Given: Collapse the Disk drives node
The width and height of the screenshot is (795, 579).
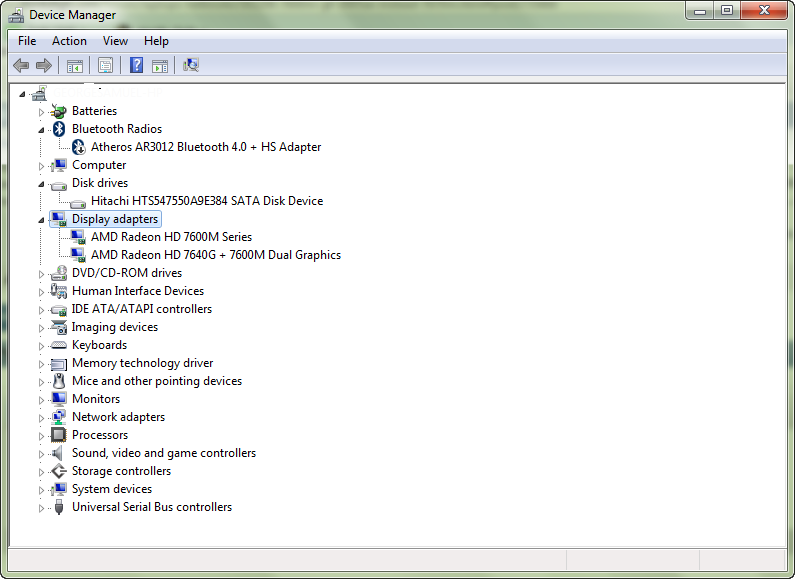Looking at the screenshot, I should [42, 184].
